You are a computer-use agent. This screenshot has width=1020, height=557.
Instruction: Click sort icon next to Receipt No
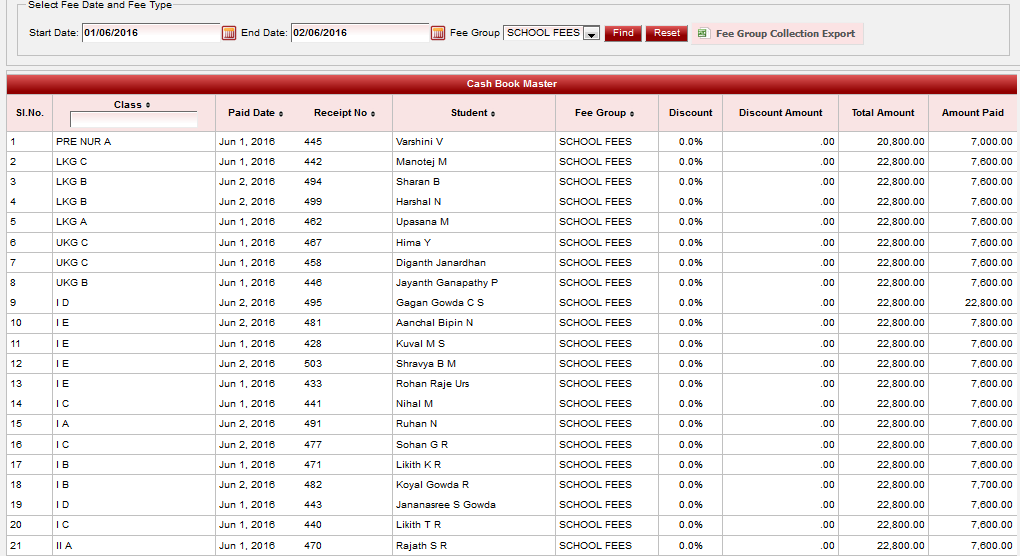pos(373,114)
